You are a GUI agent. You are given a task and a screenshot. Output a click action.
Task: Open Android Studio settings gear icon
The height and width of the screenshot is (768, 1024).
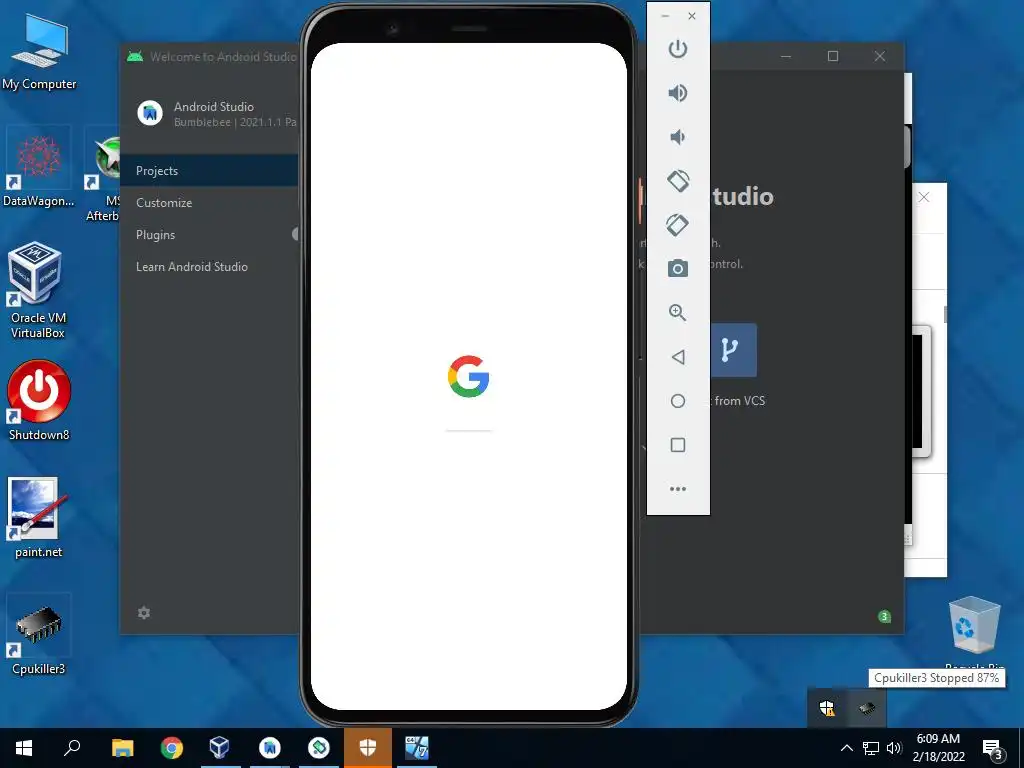click(144, 613)
